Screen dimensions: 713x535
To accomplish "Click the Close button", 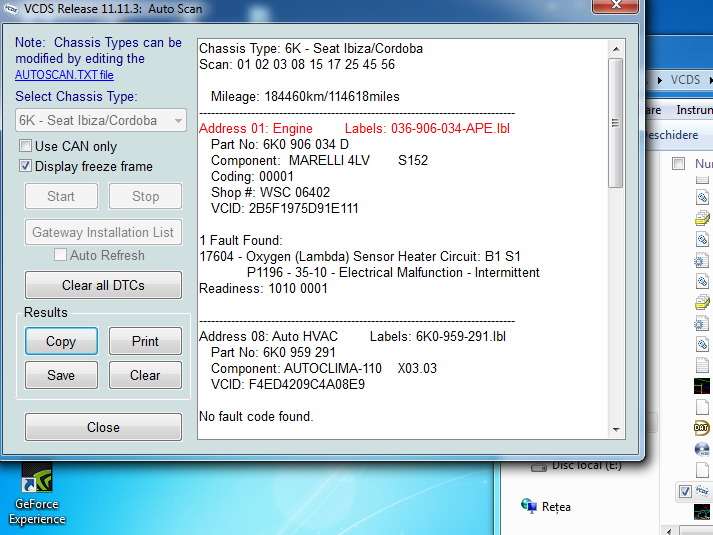I will (103, 427).
